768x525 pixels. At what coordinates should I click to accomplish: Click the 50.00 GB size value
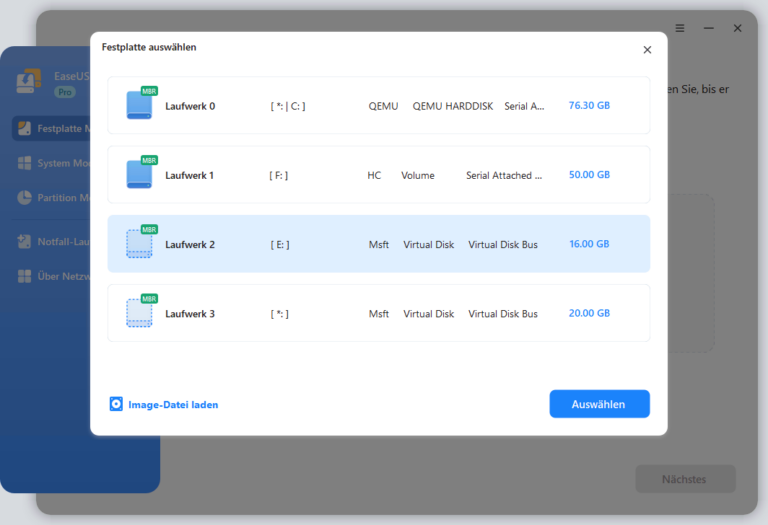(x=589, y=174)
